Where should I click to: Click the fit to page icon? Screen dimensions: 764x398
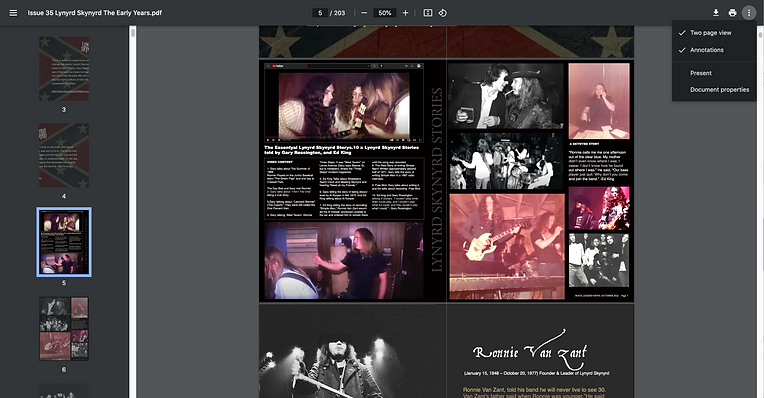428,13
